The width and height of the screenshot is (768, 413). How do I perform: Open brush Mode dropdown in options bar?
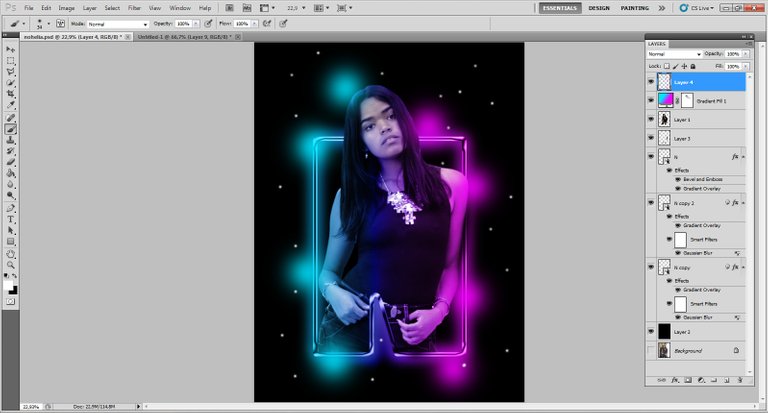pyautogui.click(x=118, y=24)
